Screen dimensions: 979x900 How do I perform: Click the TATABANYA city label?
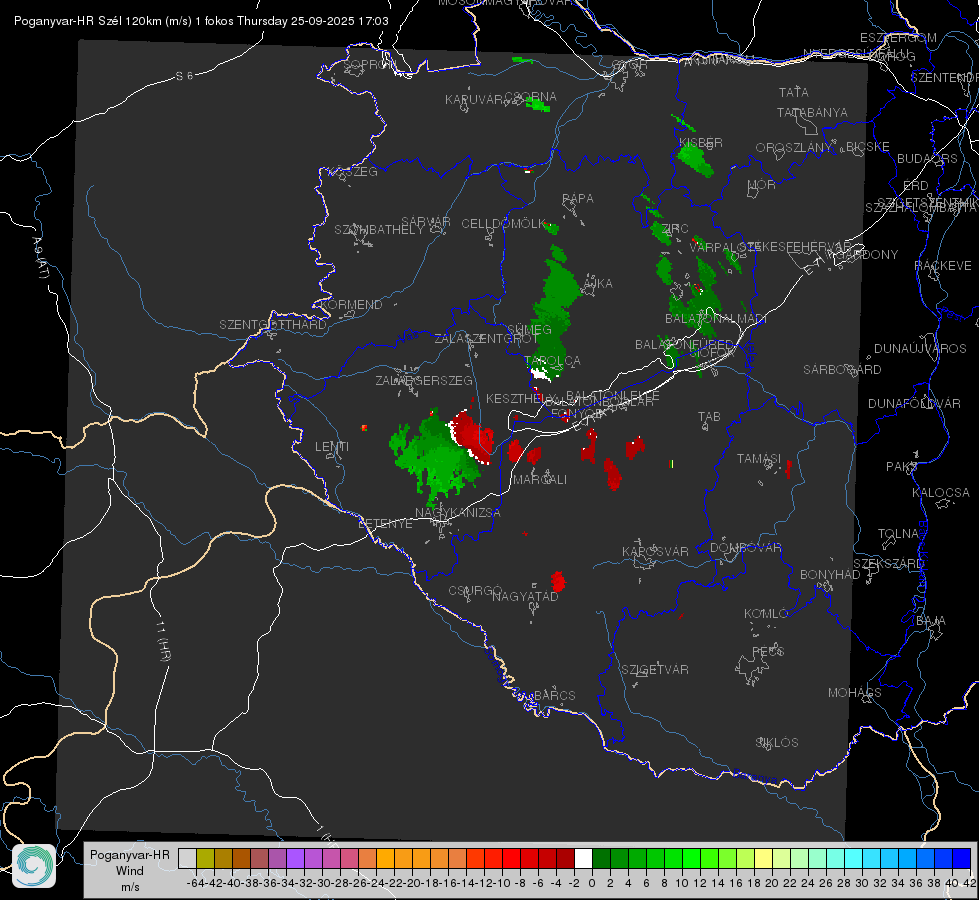point(812,112)
